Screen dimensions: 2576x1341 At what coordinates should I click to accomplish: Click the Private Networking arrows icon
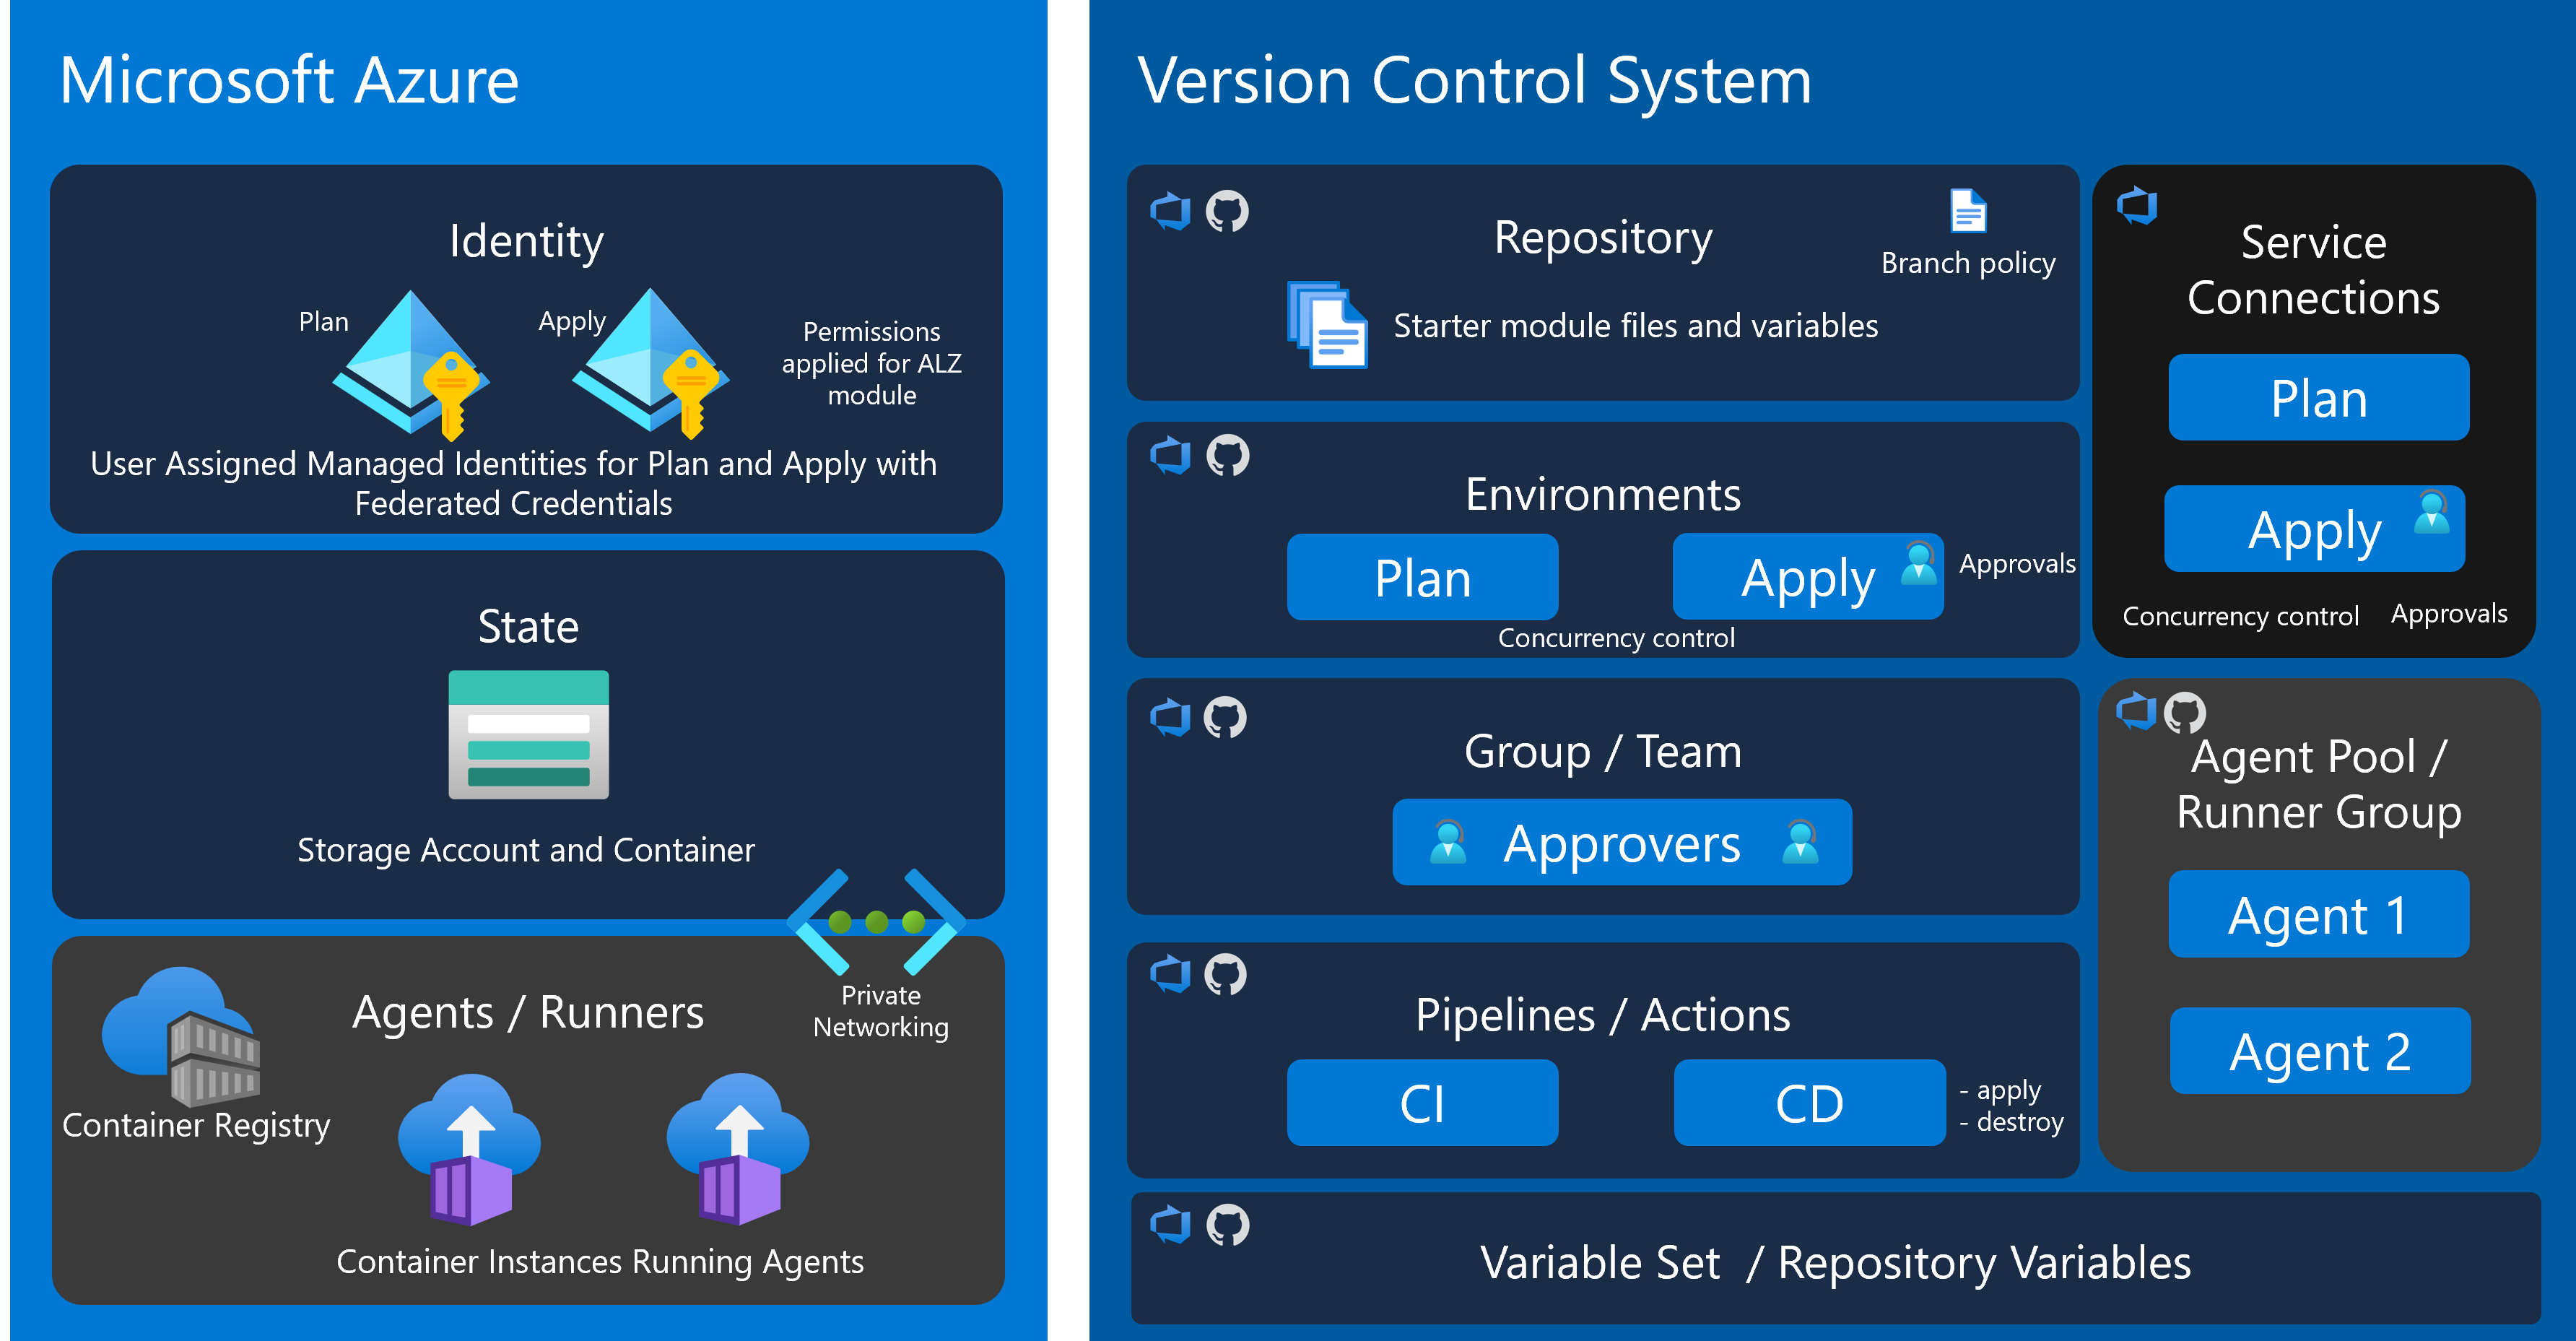[x=876, y=922]
